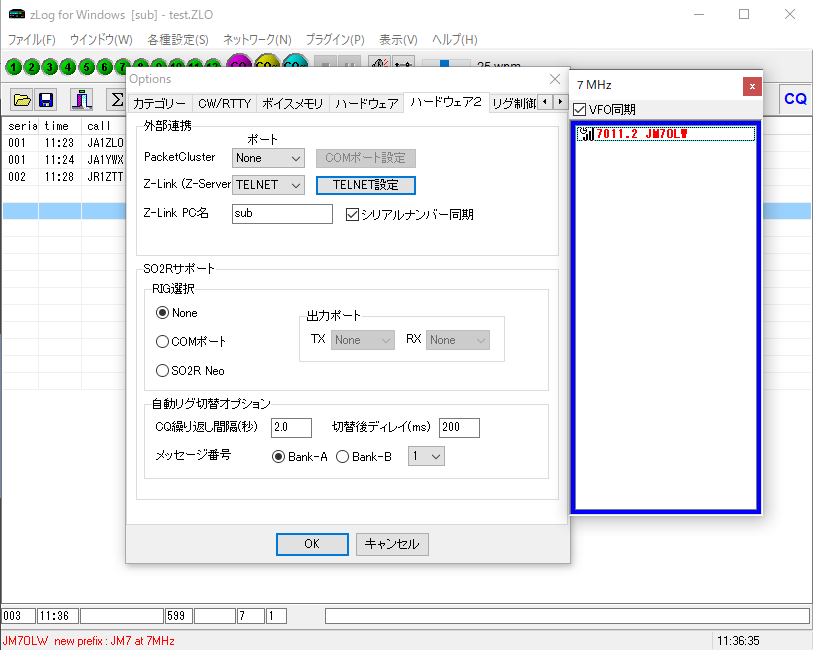Click CQ繰り返し間隔 input field
This screenshot has height=650, width=813.
coord(291,427)
